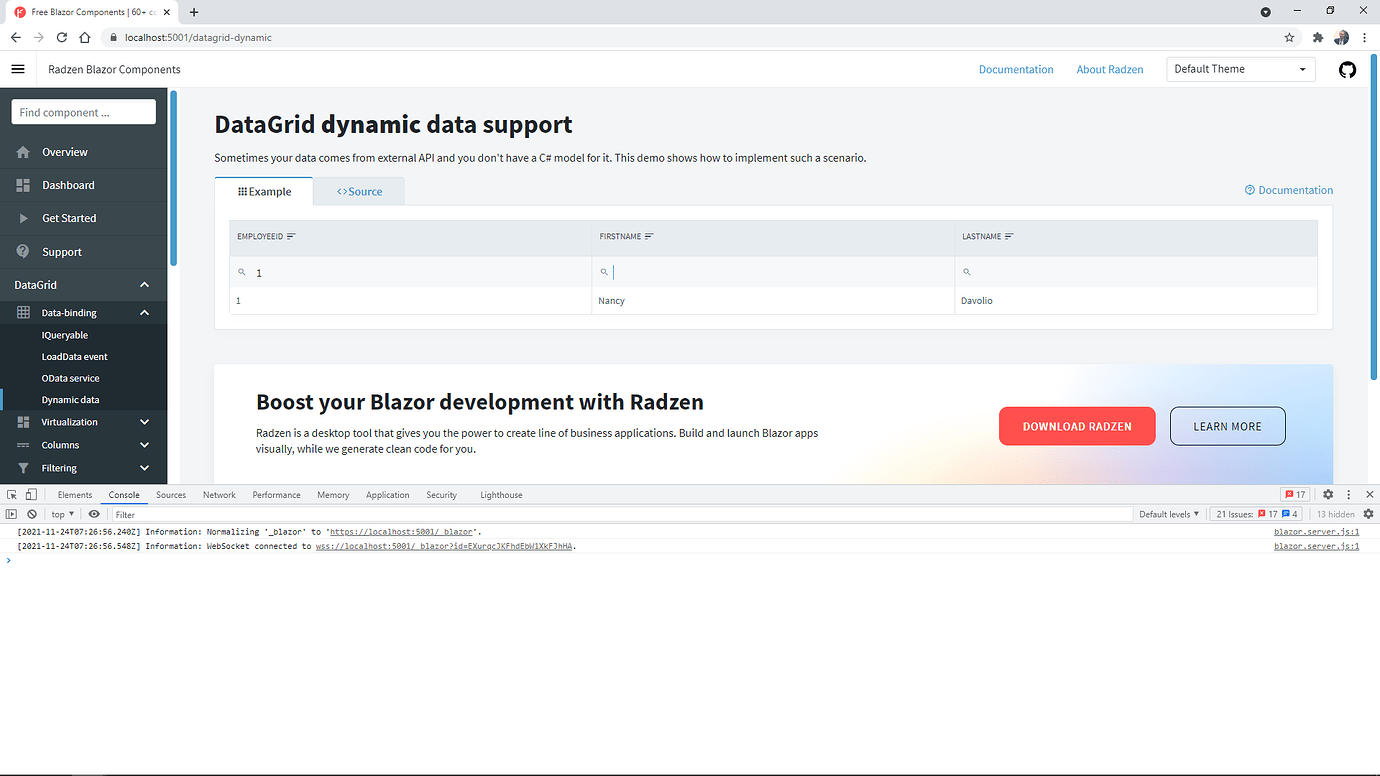Switch to the Source tab of the example
The height and width of the screenshot is (776, 1380).
pyautogui.click(x=359, y=191)
